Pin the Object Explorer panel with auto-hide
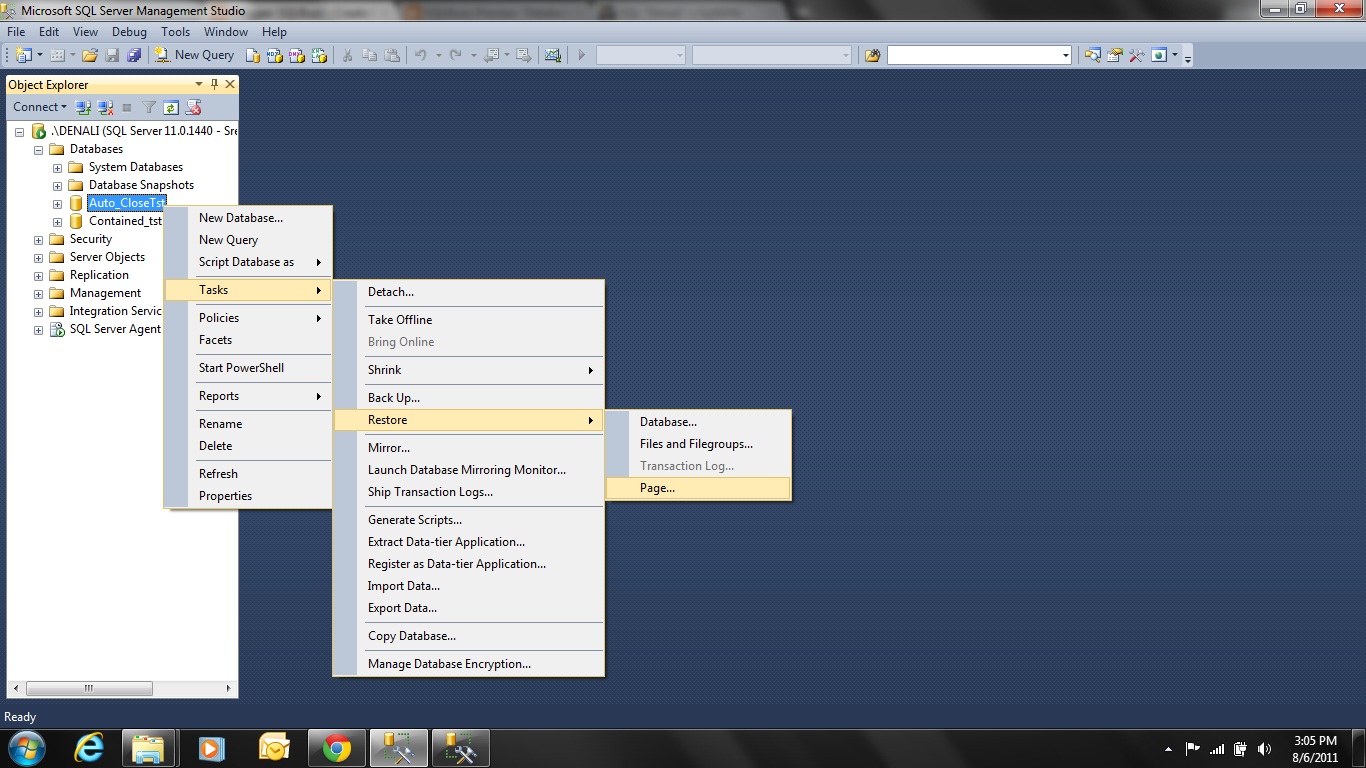The image size is (1366, 768). tap(214, 85)
